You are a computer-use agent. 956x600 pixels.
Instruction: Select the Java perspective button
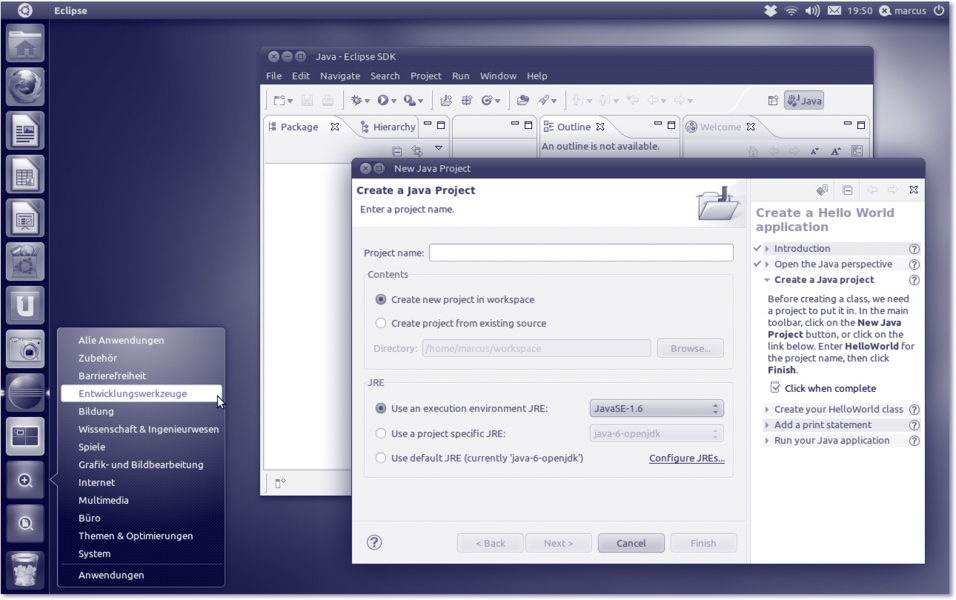[x=804, y=100]
